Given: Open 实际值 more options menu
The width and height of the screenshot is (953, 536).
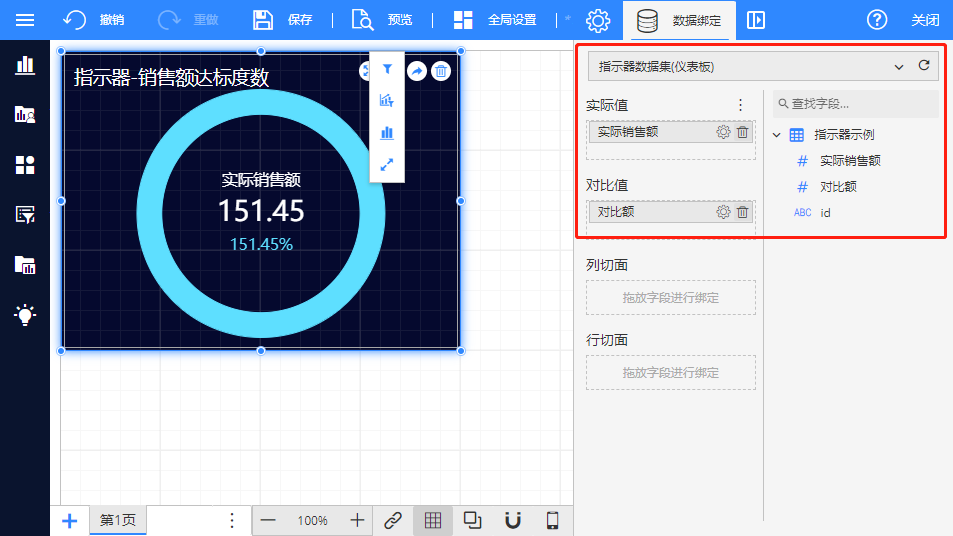Looking at the screenshot, I should 740,105.
